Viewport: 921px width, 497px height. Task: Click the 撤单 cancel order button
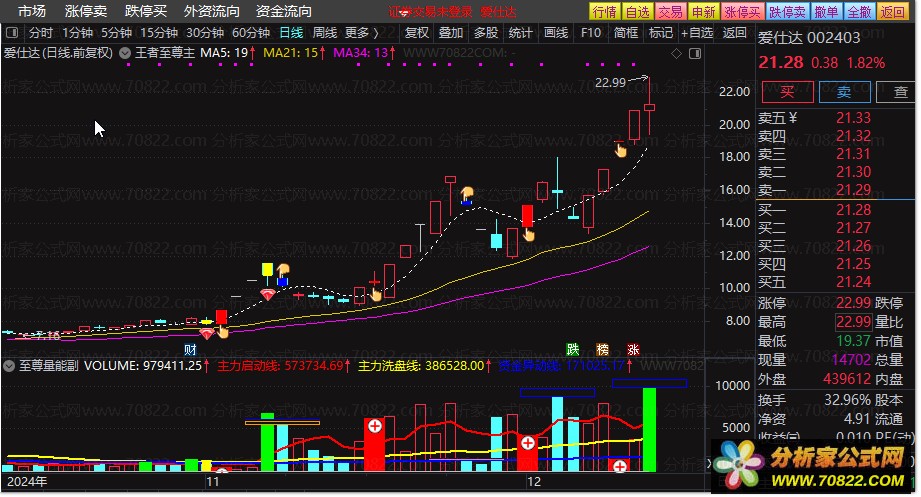[827, 12]
